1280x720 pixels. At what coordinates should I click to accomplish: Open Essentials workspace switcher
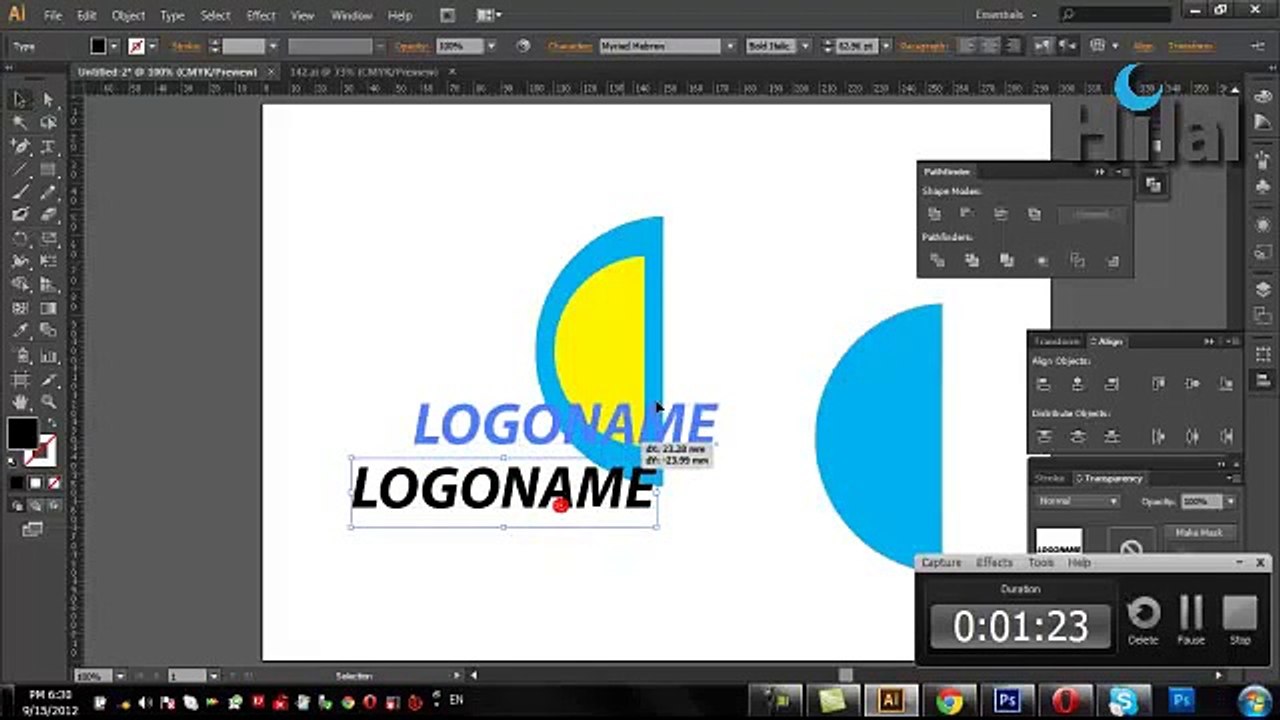coord(1006,15)
